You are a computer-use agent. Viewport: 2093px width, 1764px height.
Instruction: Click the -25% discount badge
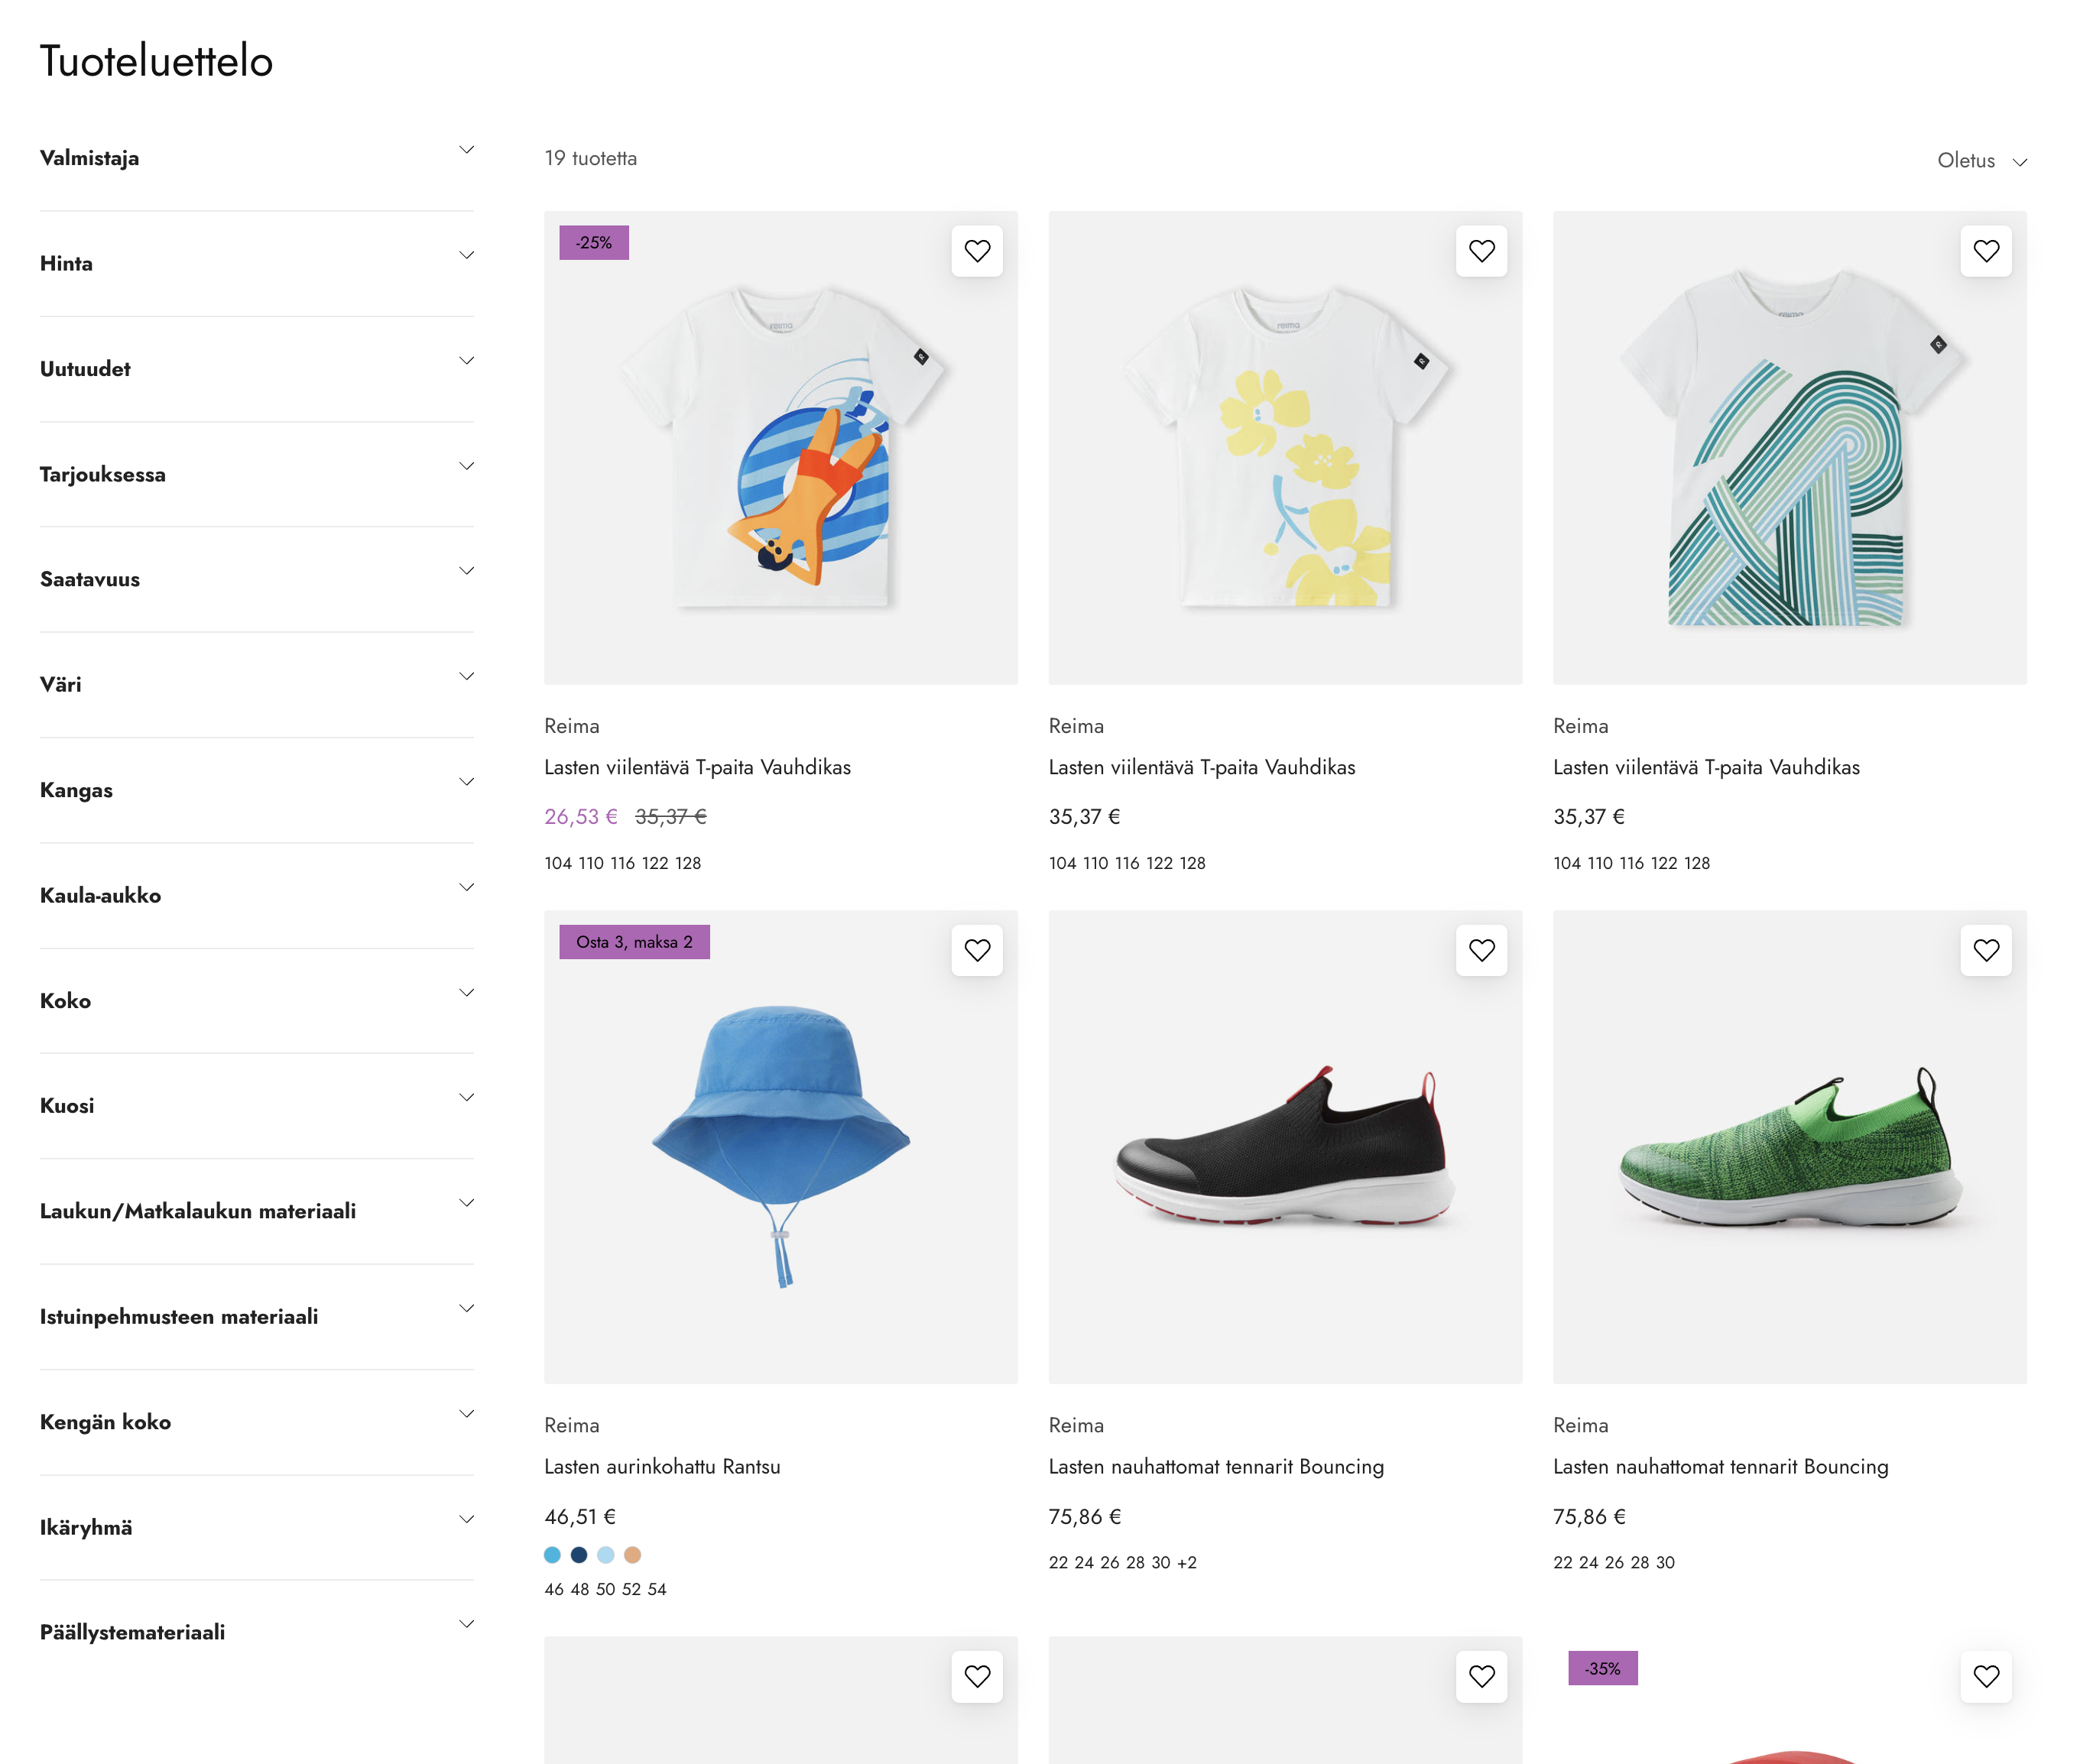pos(594,243)
